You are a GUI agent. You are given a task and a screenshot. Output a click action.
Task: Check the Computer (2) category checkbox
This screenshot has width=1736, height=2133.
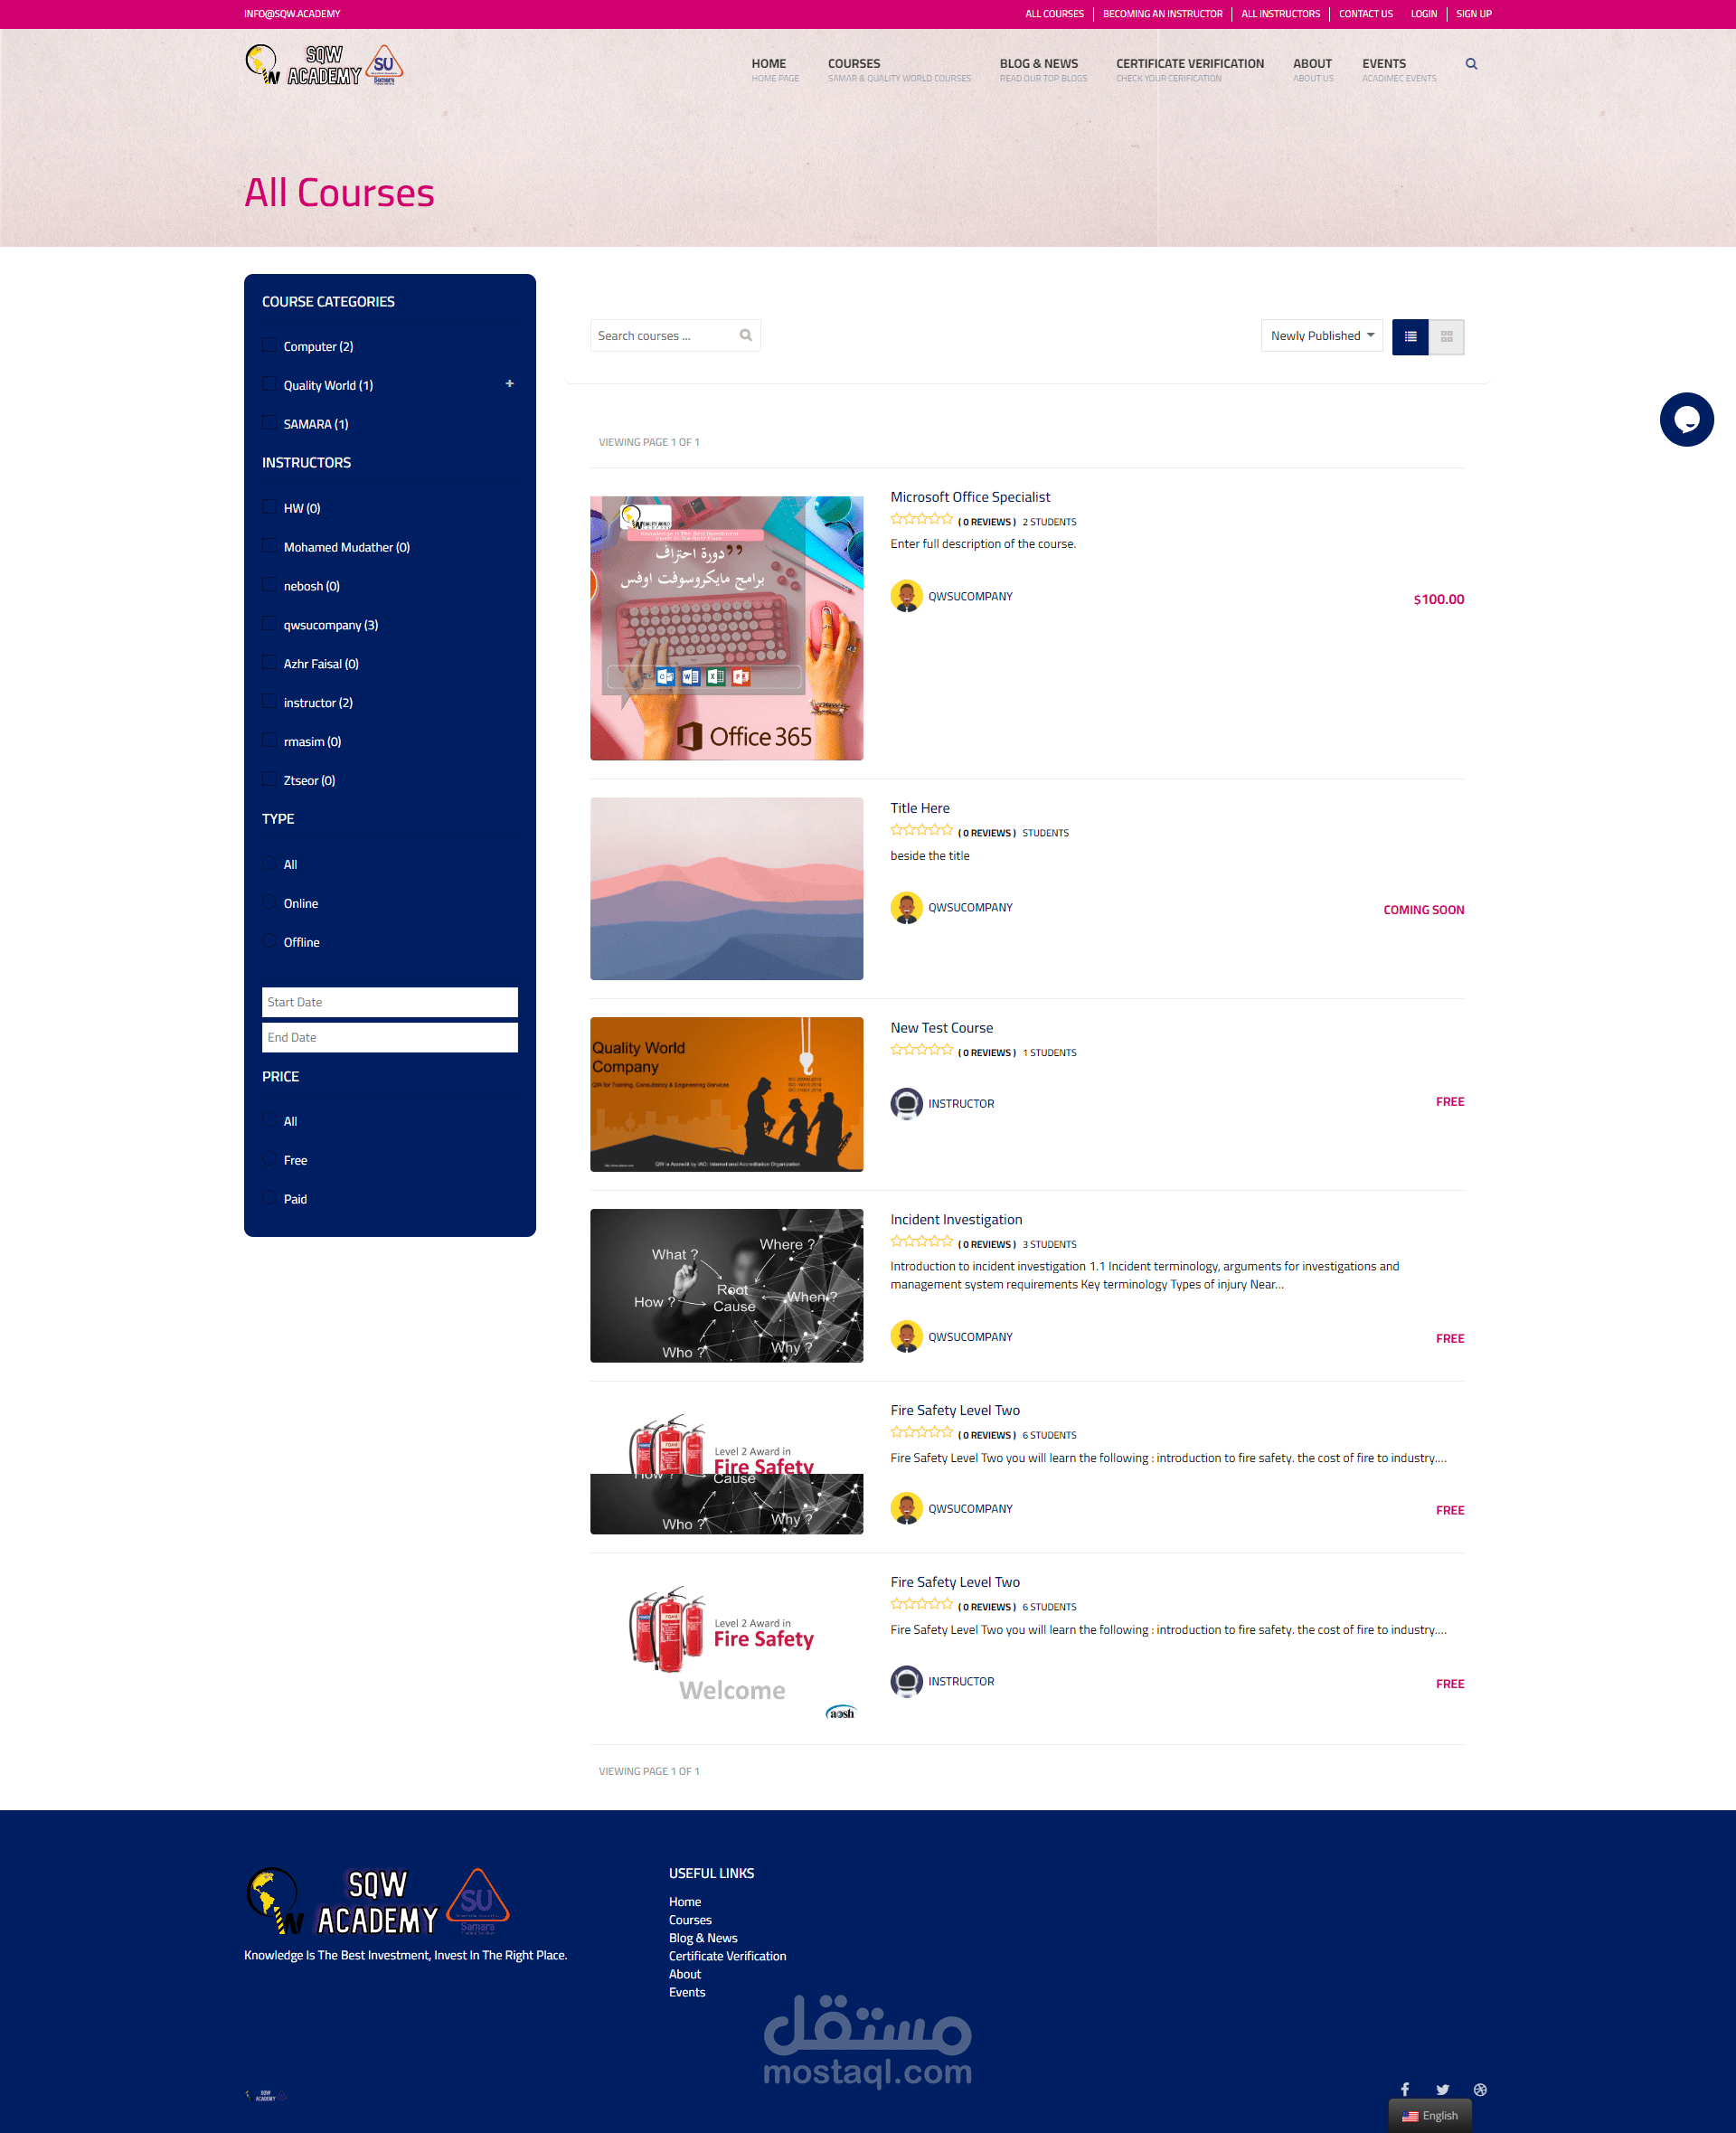click(269, 345)
